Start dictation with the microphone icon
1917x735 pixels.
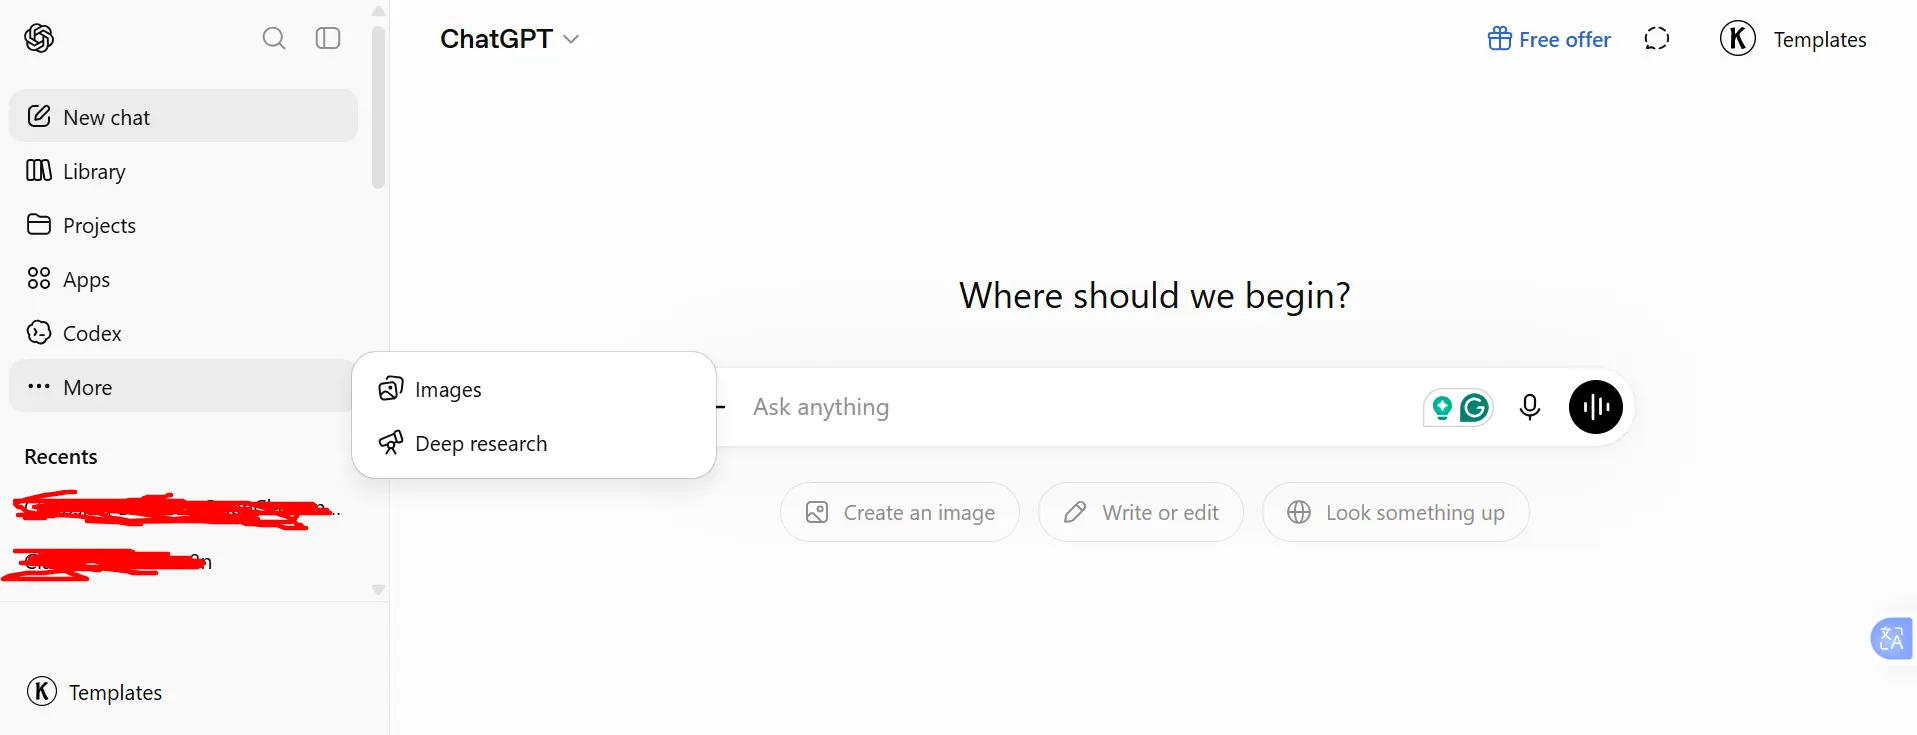pyautogui.click(x=1529, y=407)
